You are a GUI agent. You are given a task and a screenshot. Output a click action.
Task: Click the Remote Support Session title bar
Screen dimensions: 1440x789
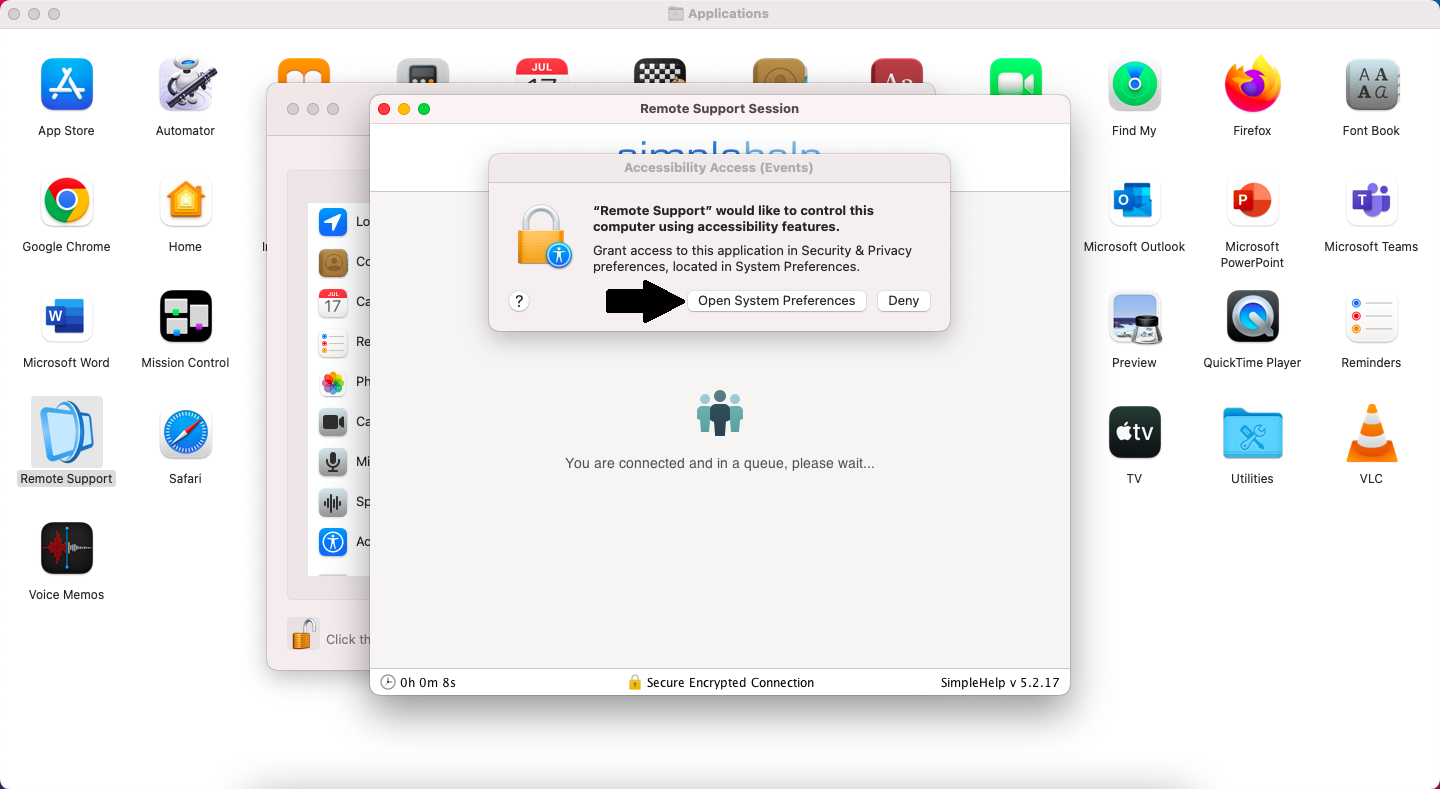point(719,109)
